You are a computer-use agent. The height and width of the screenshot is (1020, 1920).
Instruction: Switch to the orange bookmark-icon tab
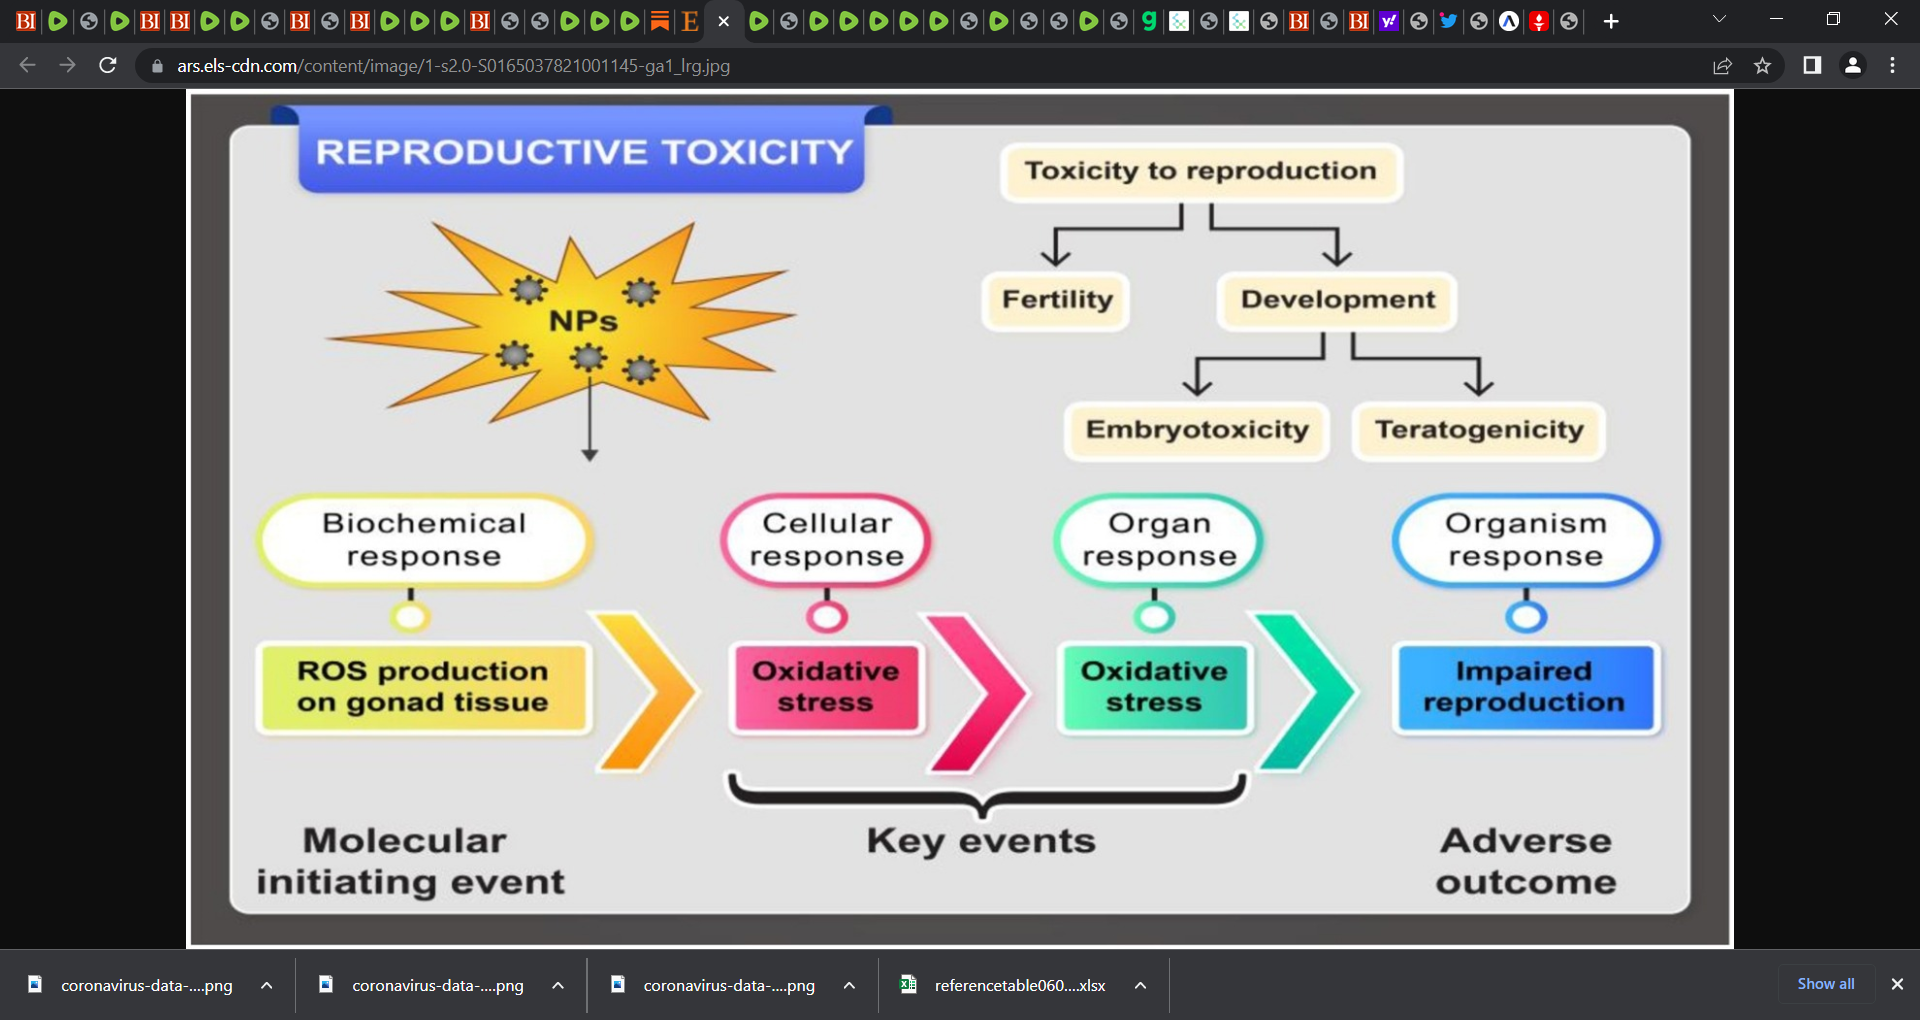[660, 21]
